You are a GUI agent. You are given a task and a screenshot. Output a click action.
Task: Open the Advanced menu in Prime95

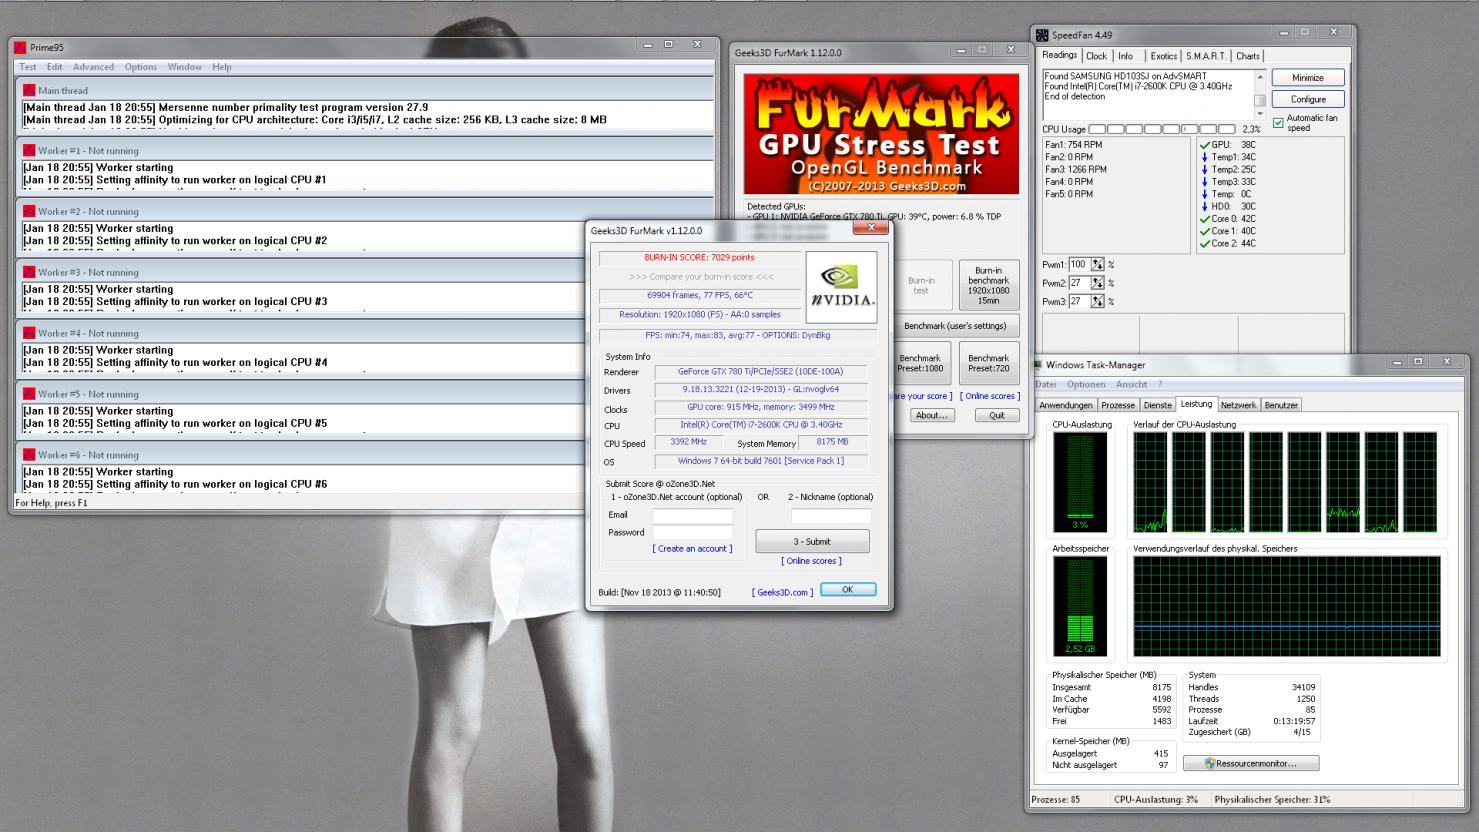point(93,67)
